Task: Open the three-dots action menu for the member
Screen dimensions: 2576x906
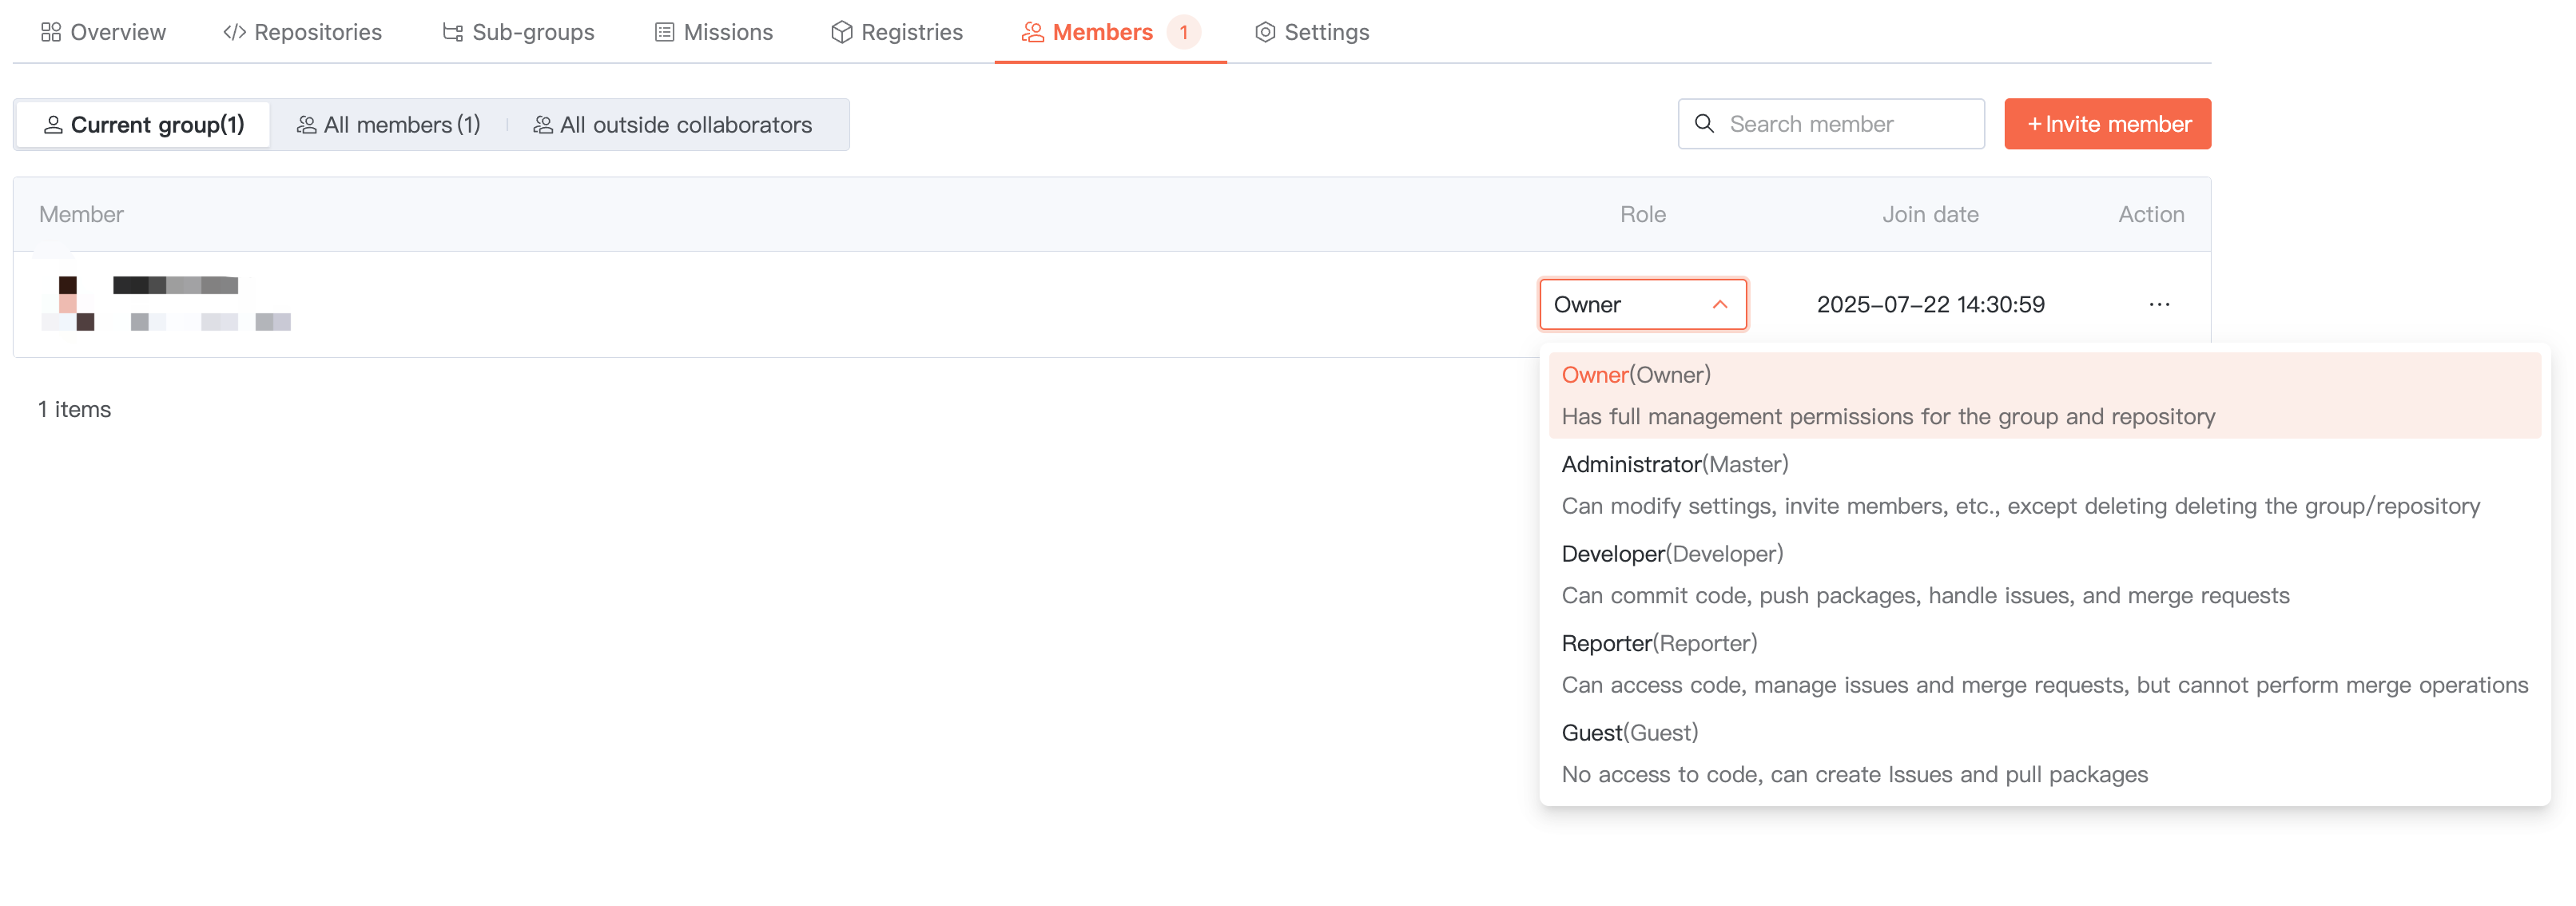Action: [x=2158, y=304]
